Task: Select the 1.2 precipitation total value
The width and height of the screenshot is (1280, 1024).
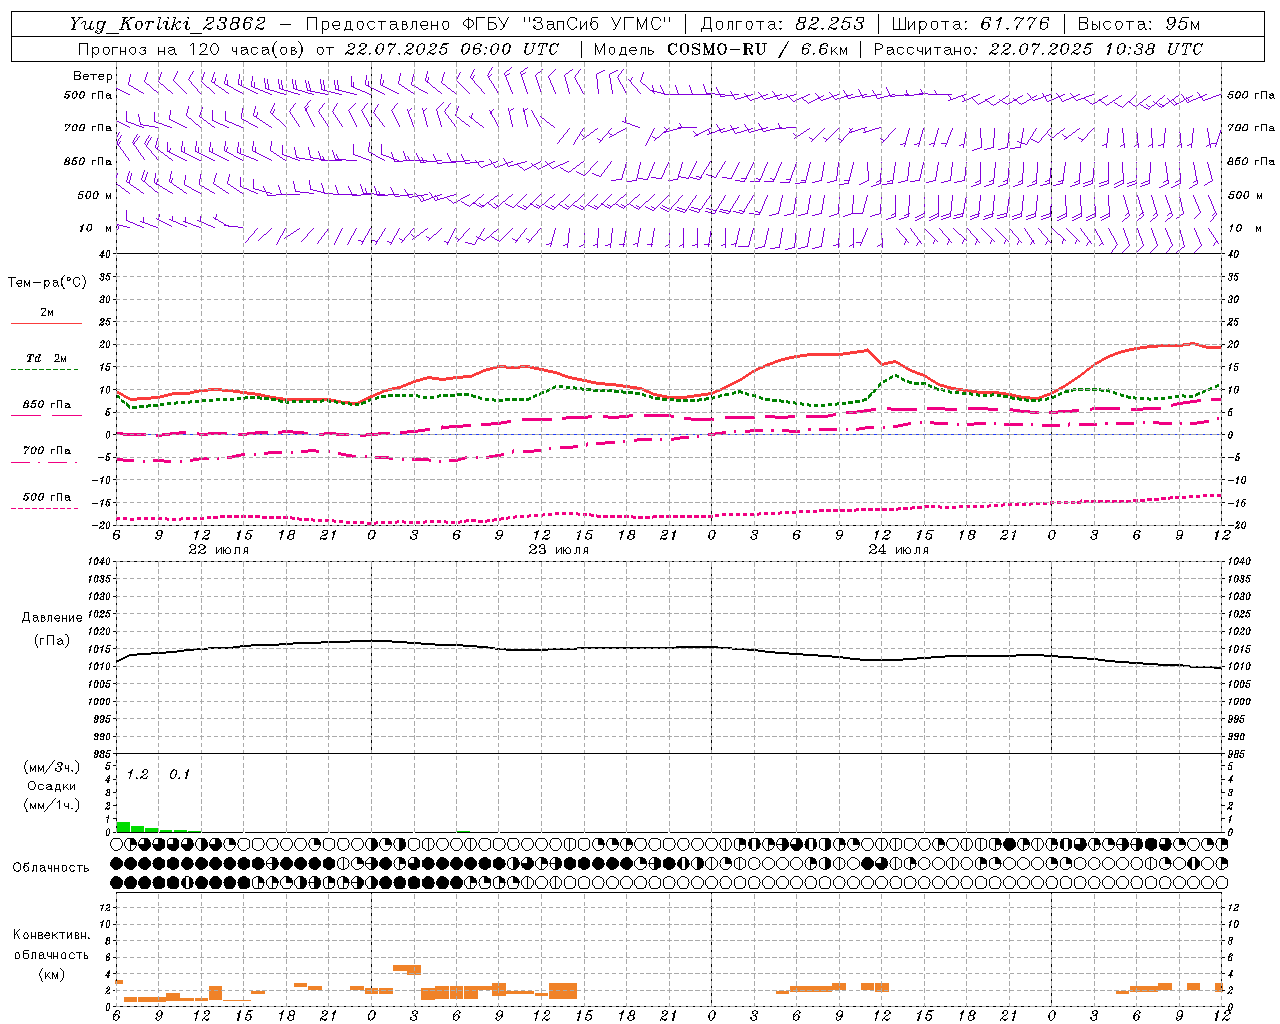Action: 137,775
